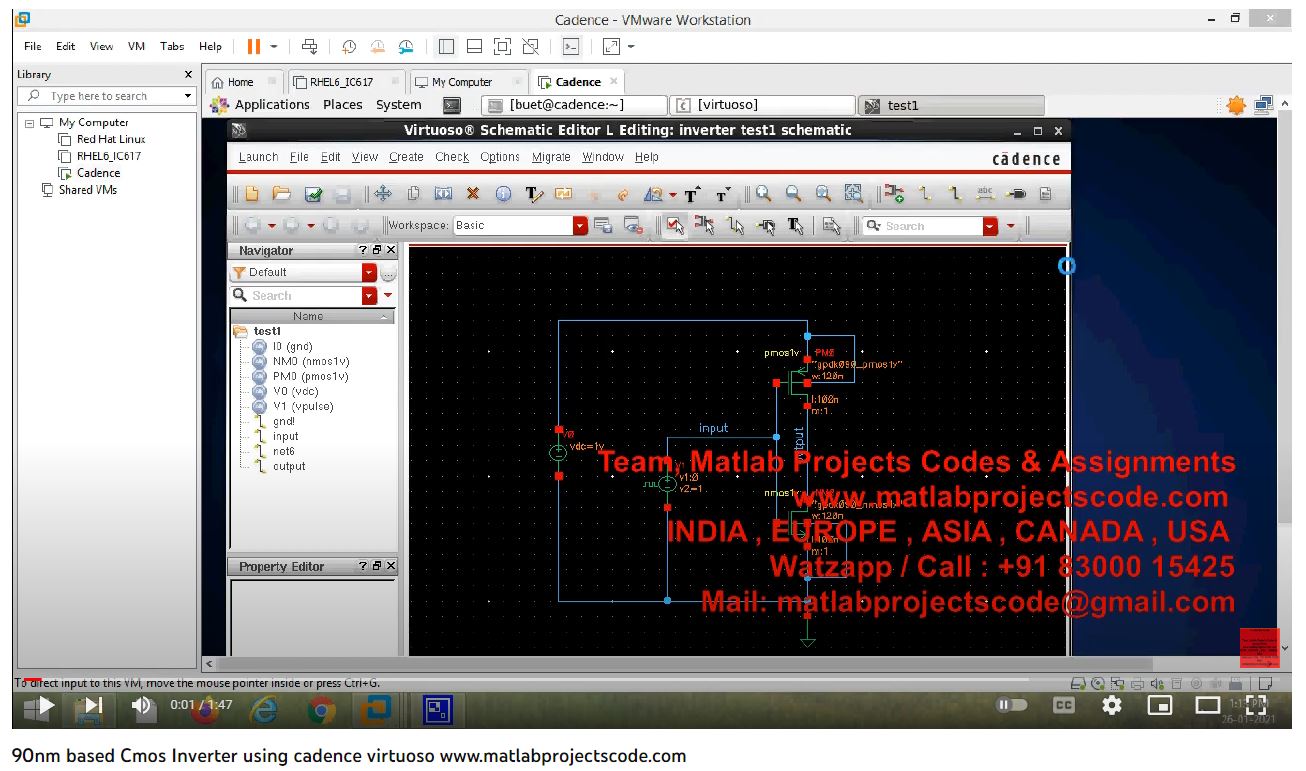The width and height of the screenshot is (1306, 771).
Task: Select the Create Wire Name (abc) icon
Action: tap(985, 195)
